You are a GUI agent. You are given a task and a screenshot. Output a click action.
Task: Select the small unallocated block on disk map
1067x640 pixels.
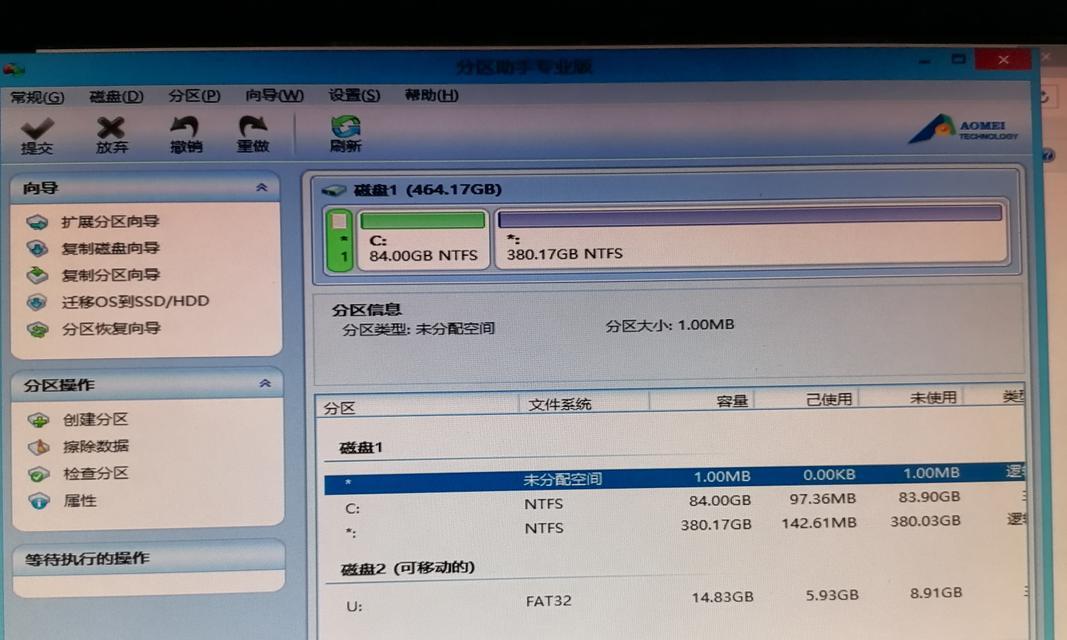coord(339,241)
